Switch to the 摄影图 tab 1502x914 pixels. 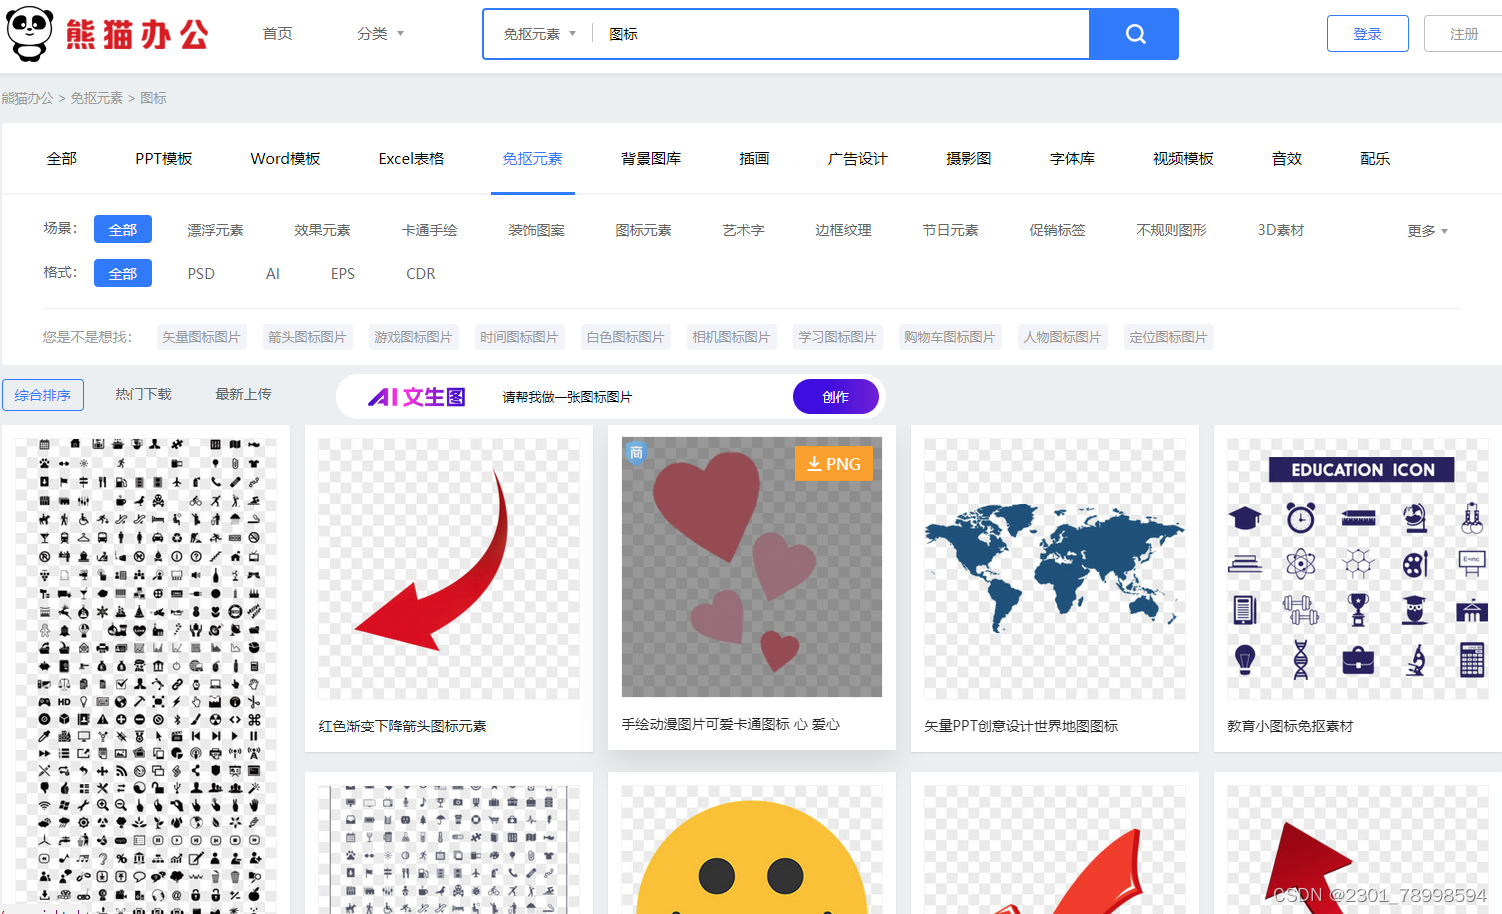point(968,159)
